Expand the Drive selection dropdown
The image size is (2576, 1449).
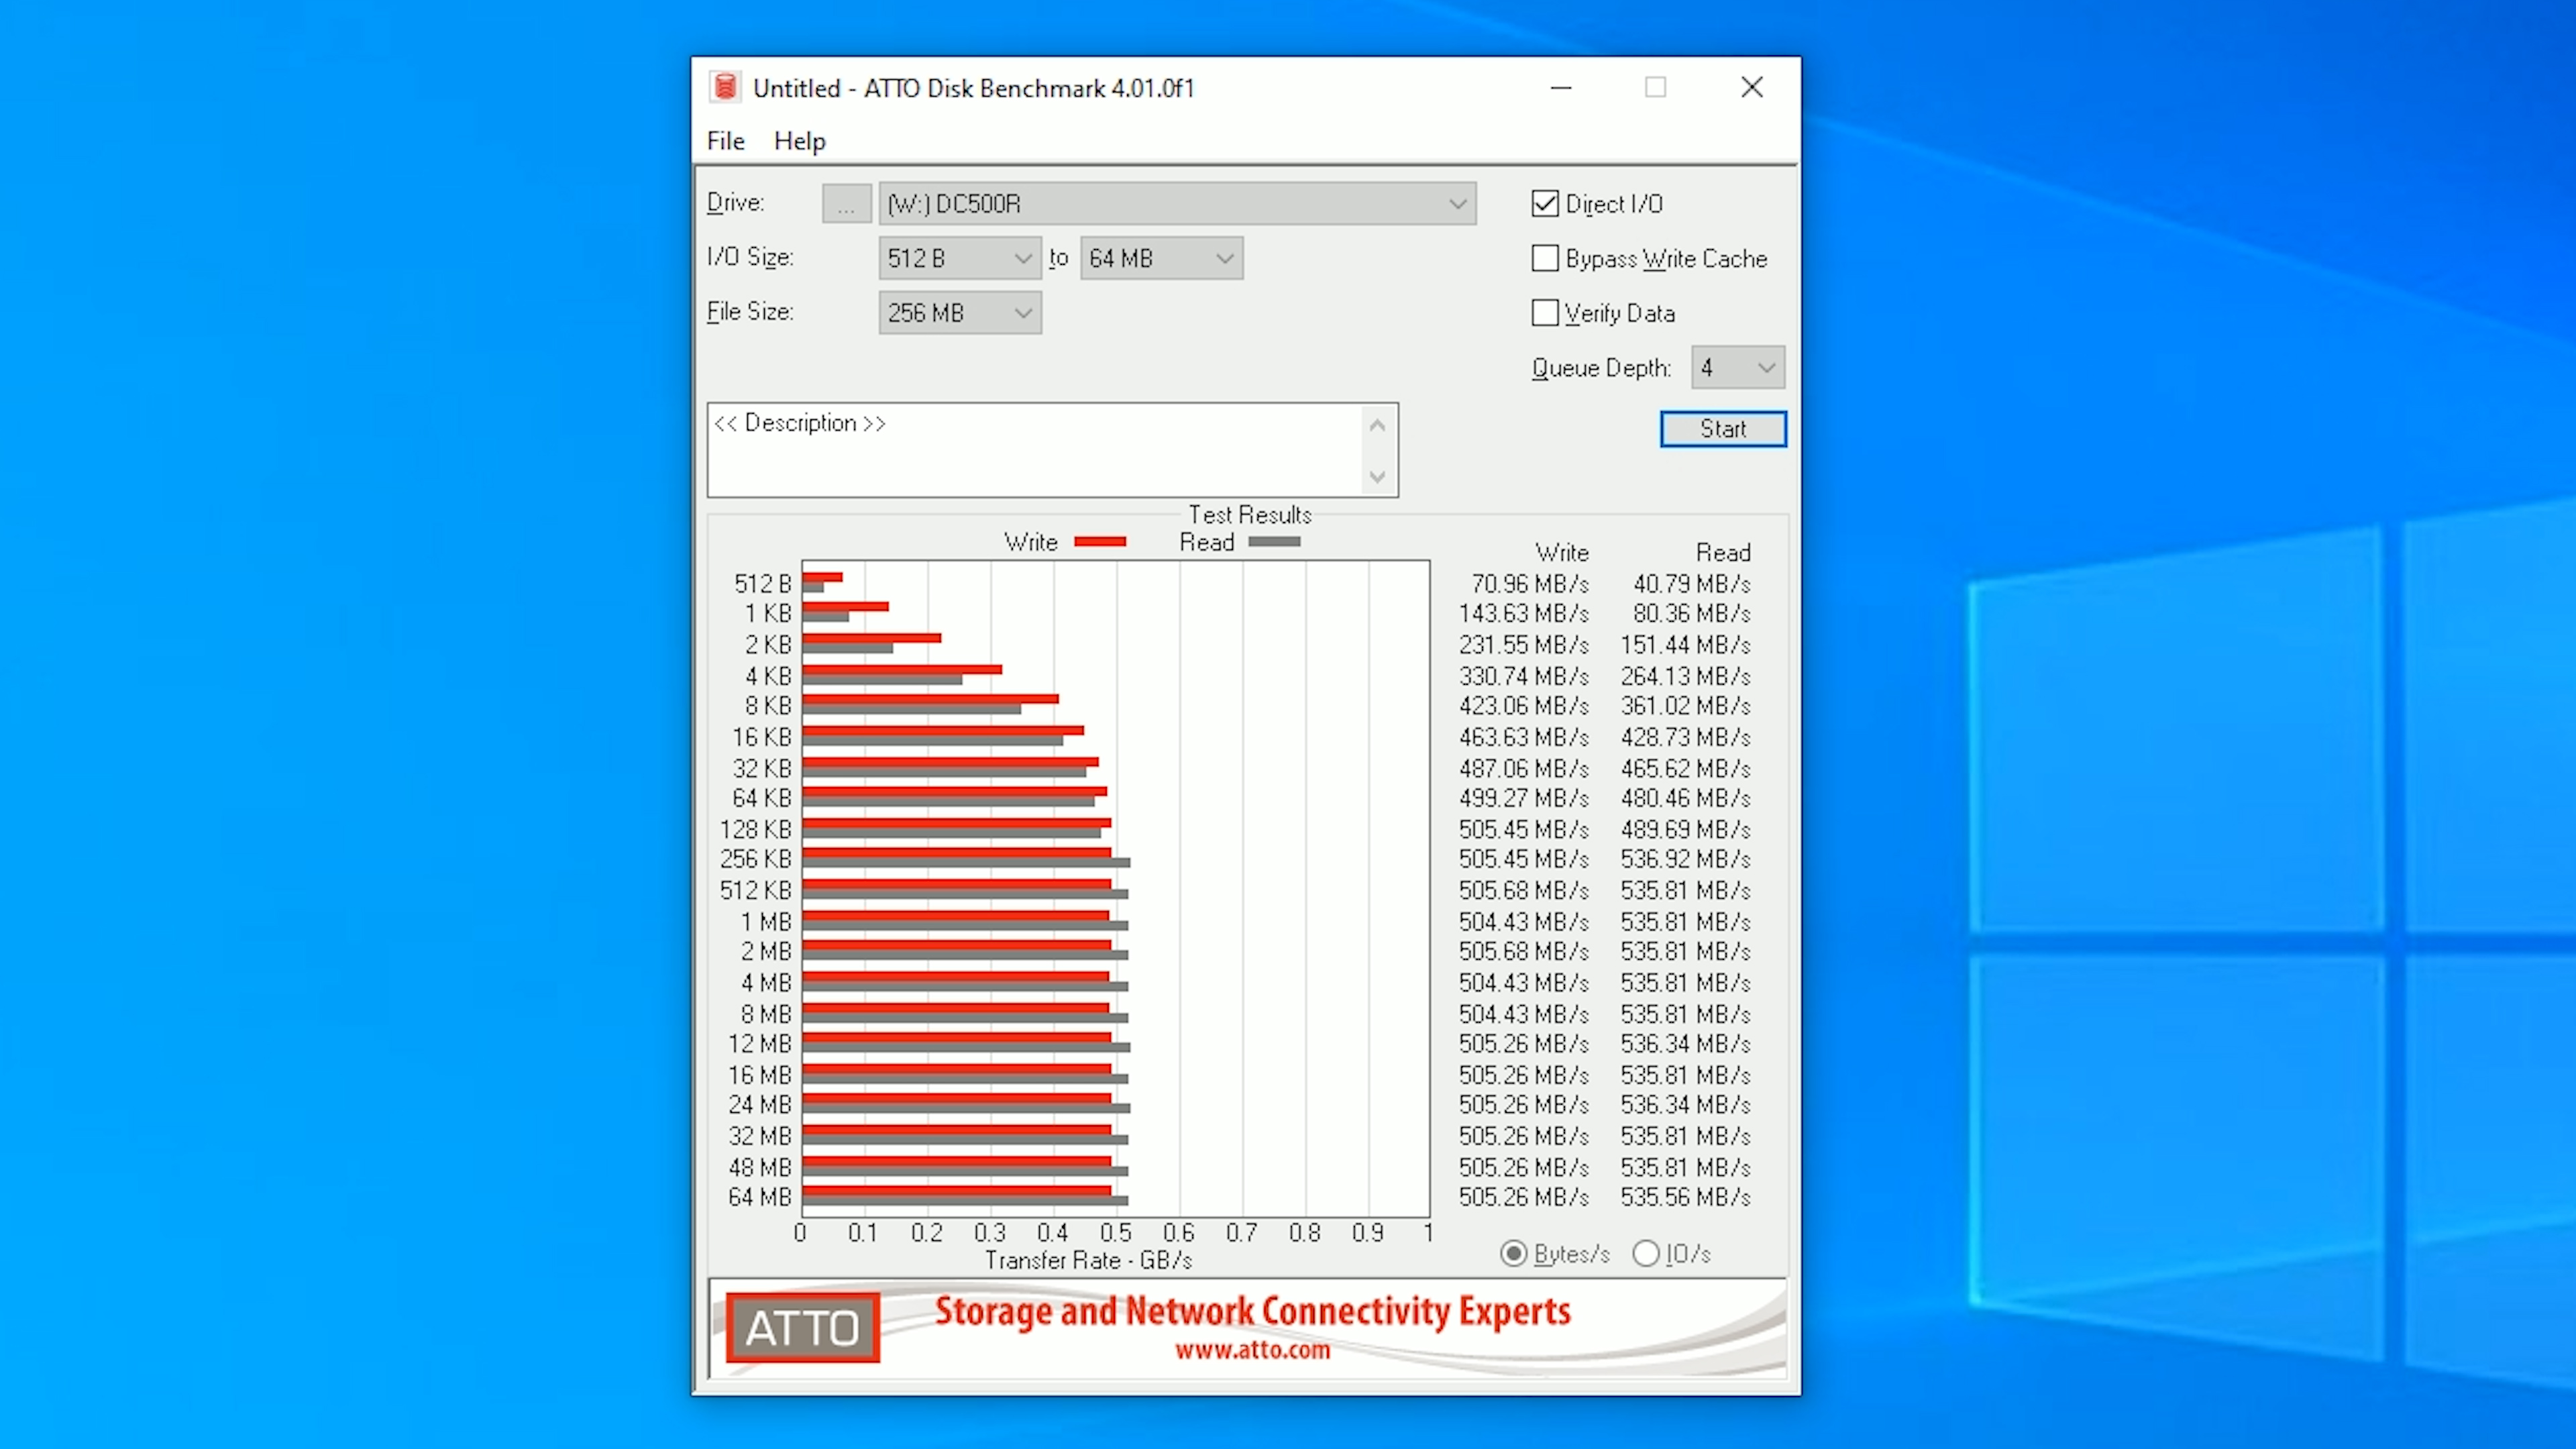point(1177,204)
